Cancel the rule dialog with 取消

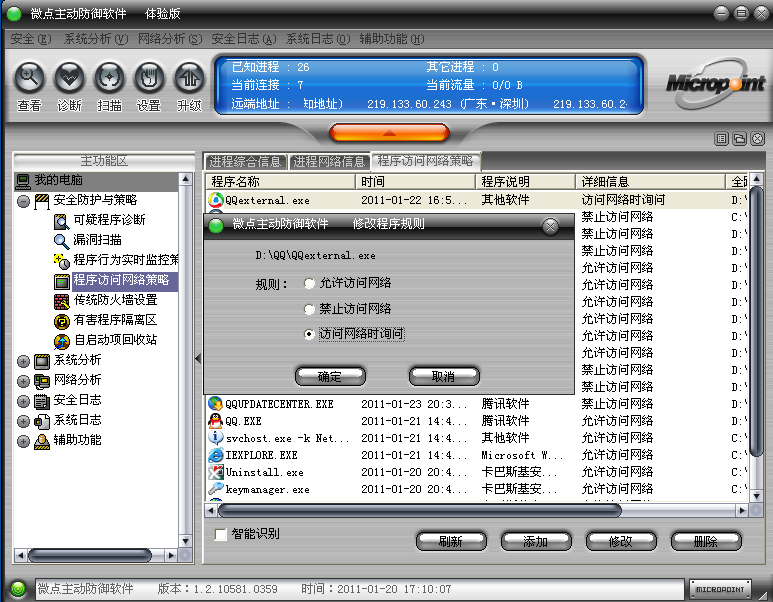[444, 376]
